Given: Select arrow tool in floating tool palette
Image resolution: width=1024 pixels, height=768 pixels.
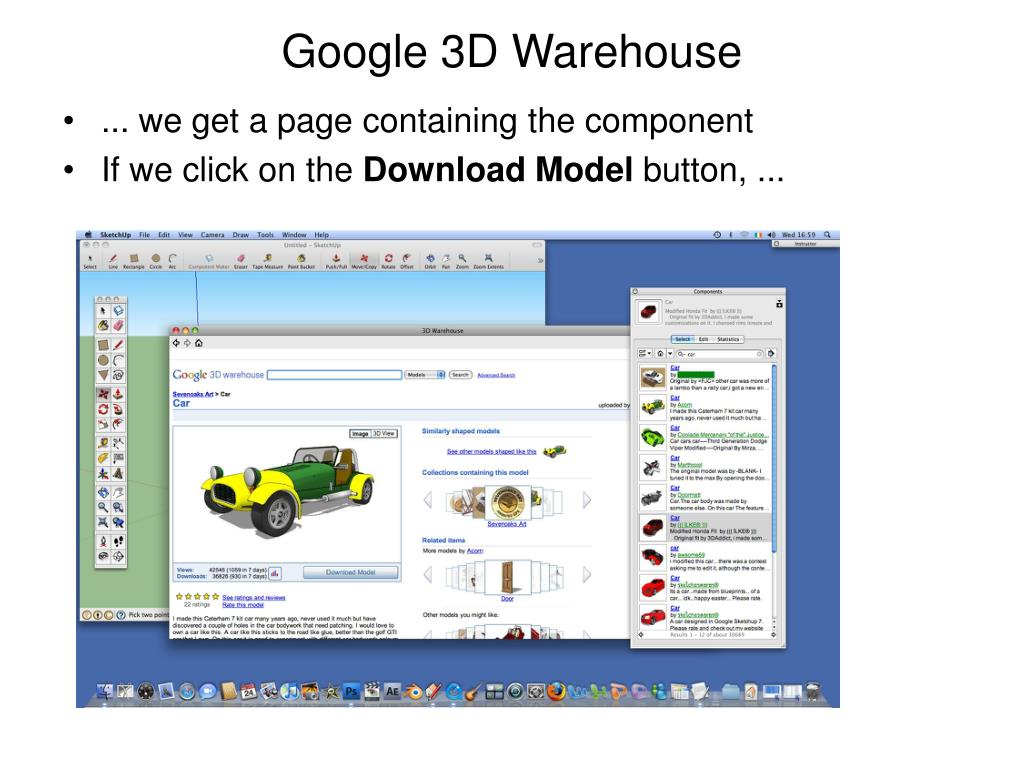Looking at the screenshot, I should pos(103,312).
